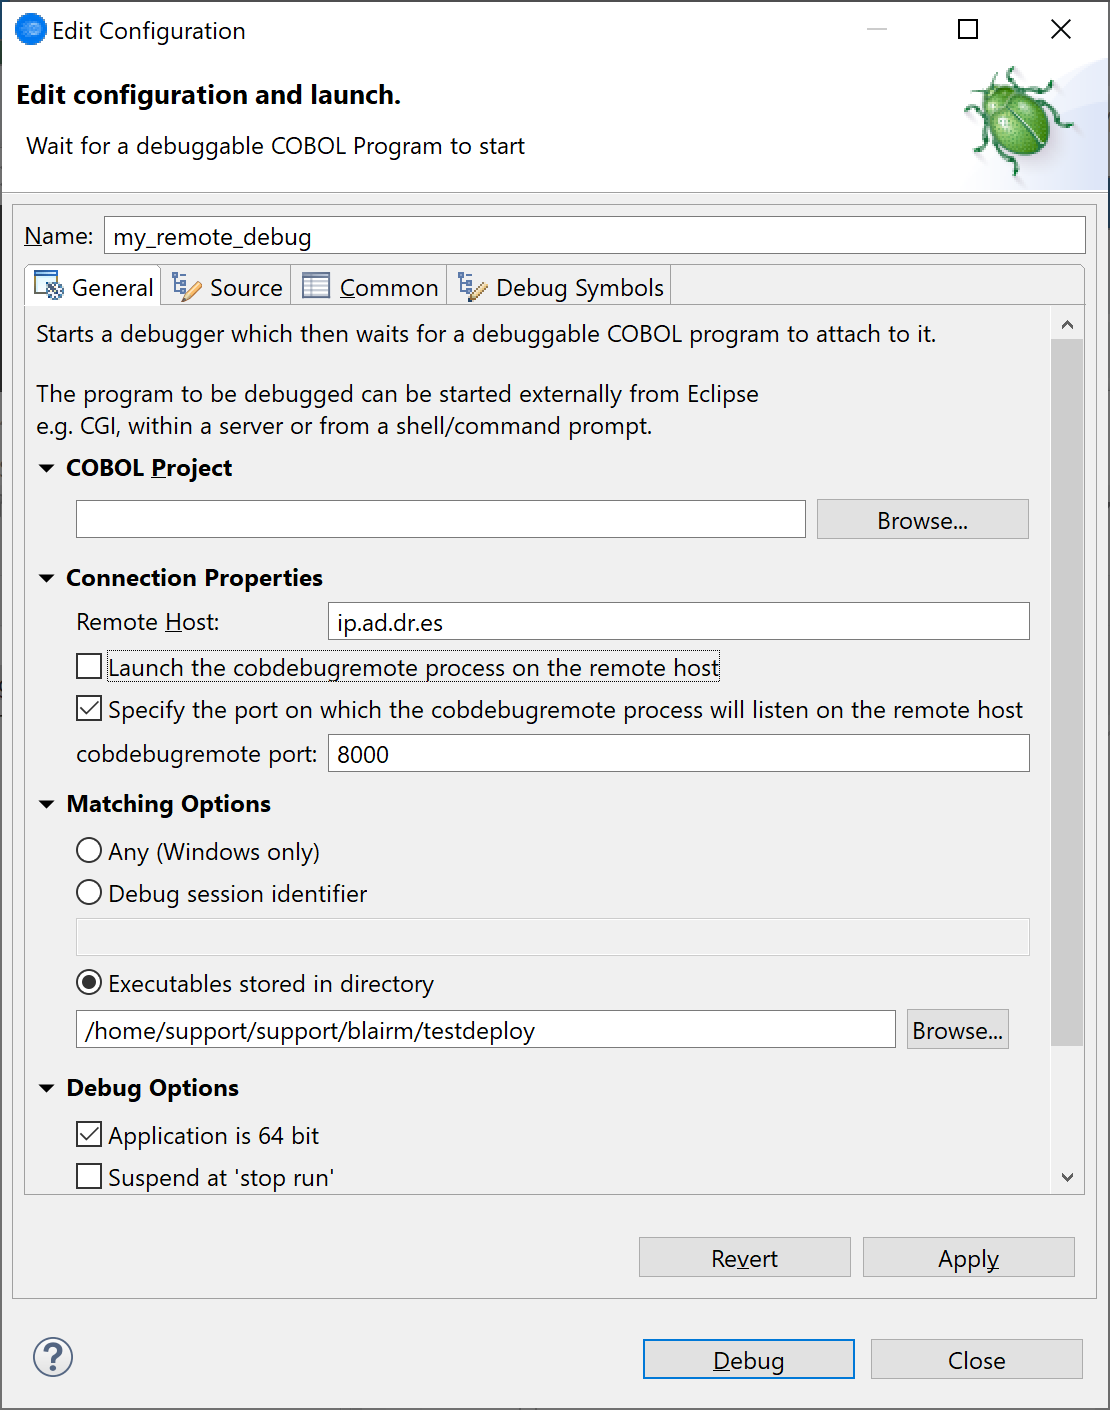Open the Debug Symbols tab
This screenshot has width=1110, height=1410.
click(x=560, y=287)
